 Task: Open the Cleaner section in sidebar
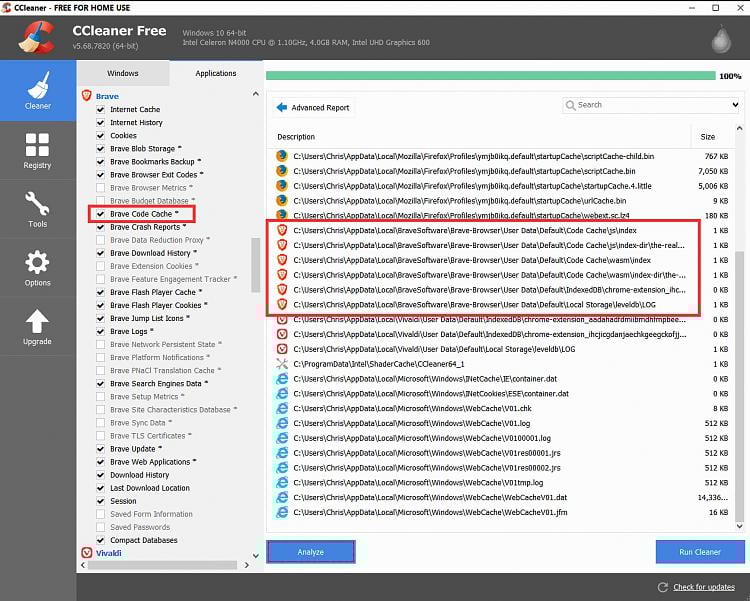pos(38,90)
